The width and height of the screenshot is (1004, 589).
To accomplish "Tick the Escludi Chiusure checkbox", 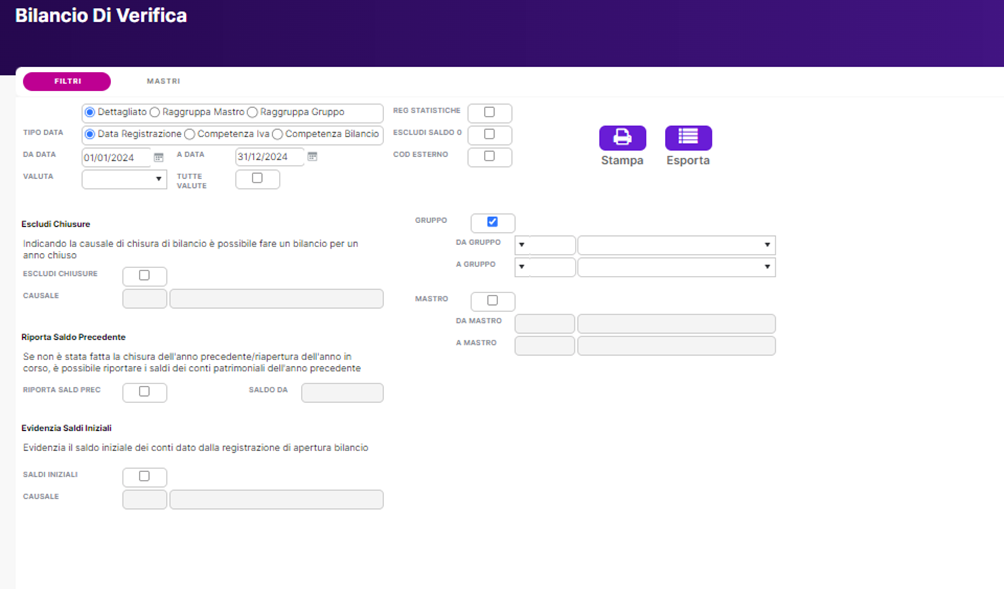I will coord(144,275).
